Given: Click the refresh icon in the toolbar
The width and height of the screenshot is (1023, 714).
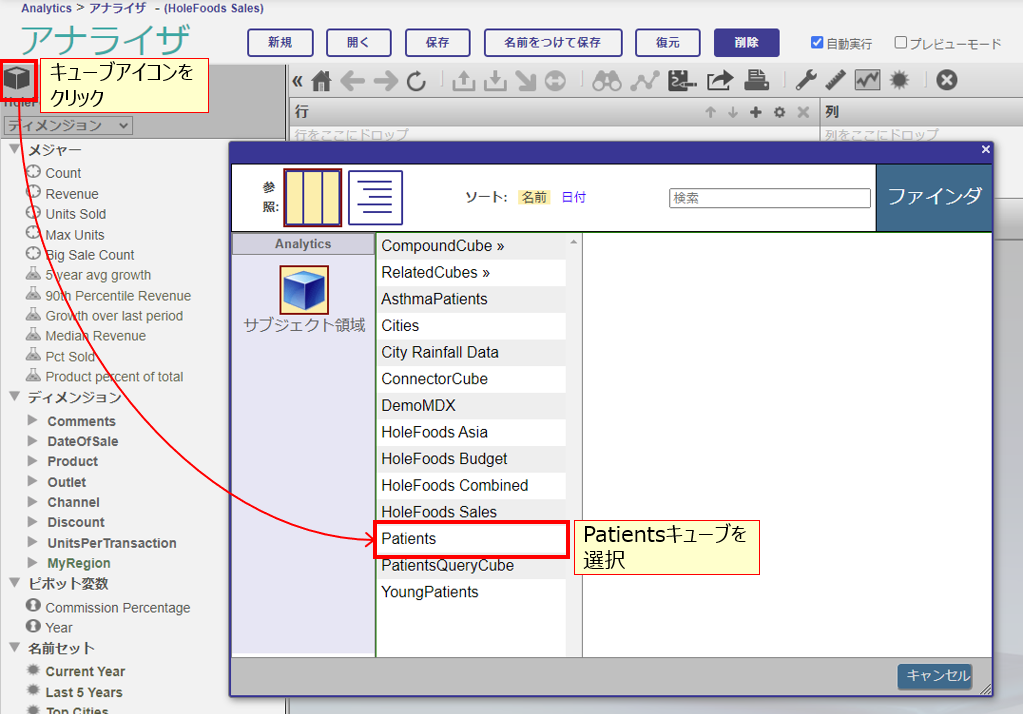Looking at the screenshot, I should coord(416,81).
